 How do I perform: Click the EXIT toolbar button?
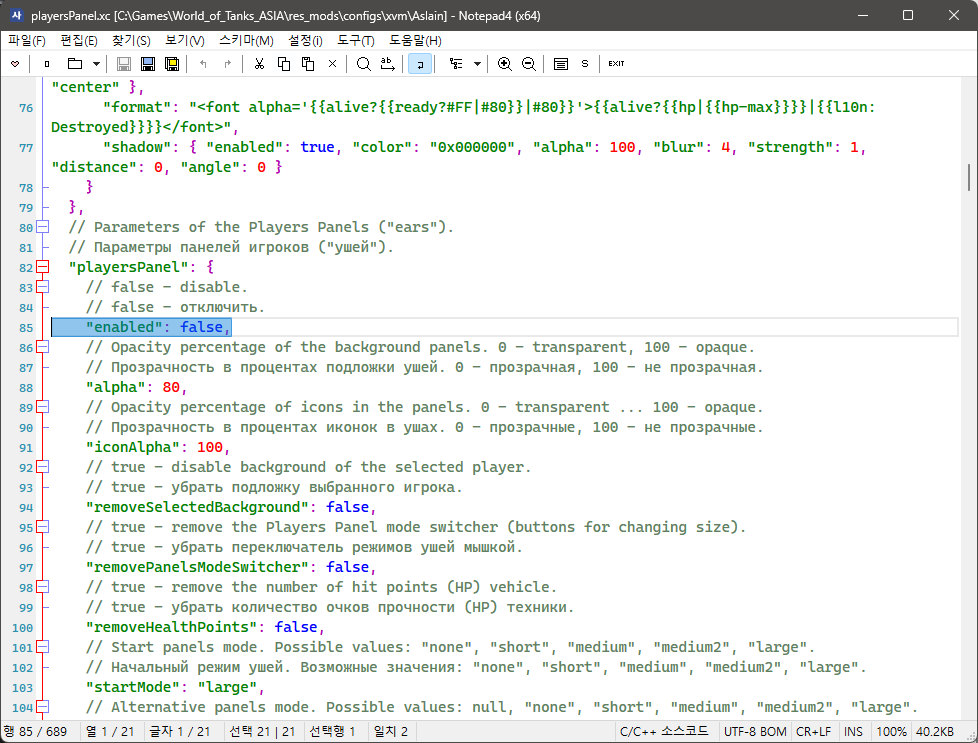pos(616,64)
